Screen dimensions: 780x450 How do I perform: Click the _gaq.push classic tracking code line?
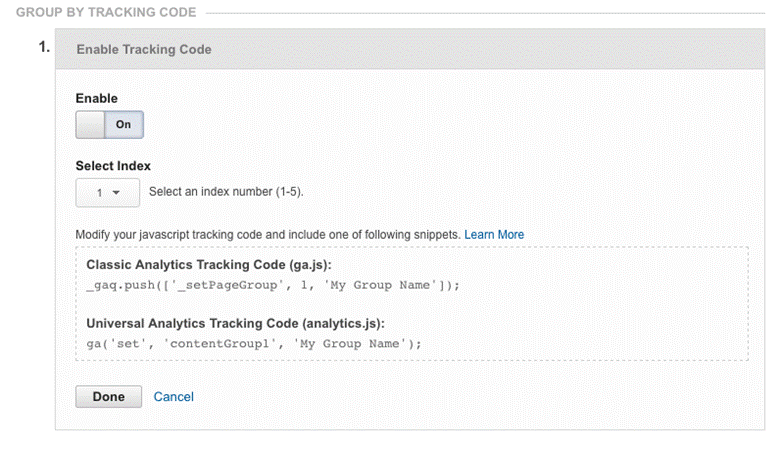point(273,284)
